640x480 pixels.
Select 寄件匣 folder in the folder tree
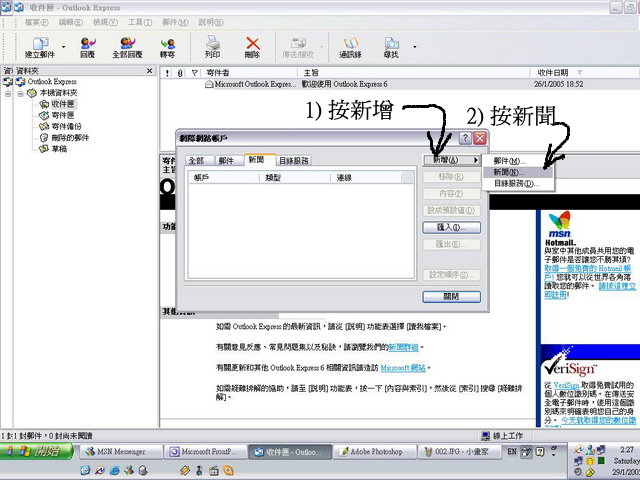(x=62, y=114)
